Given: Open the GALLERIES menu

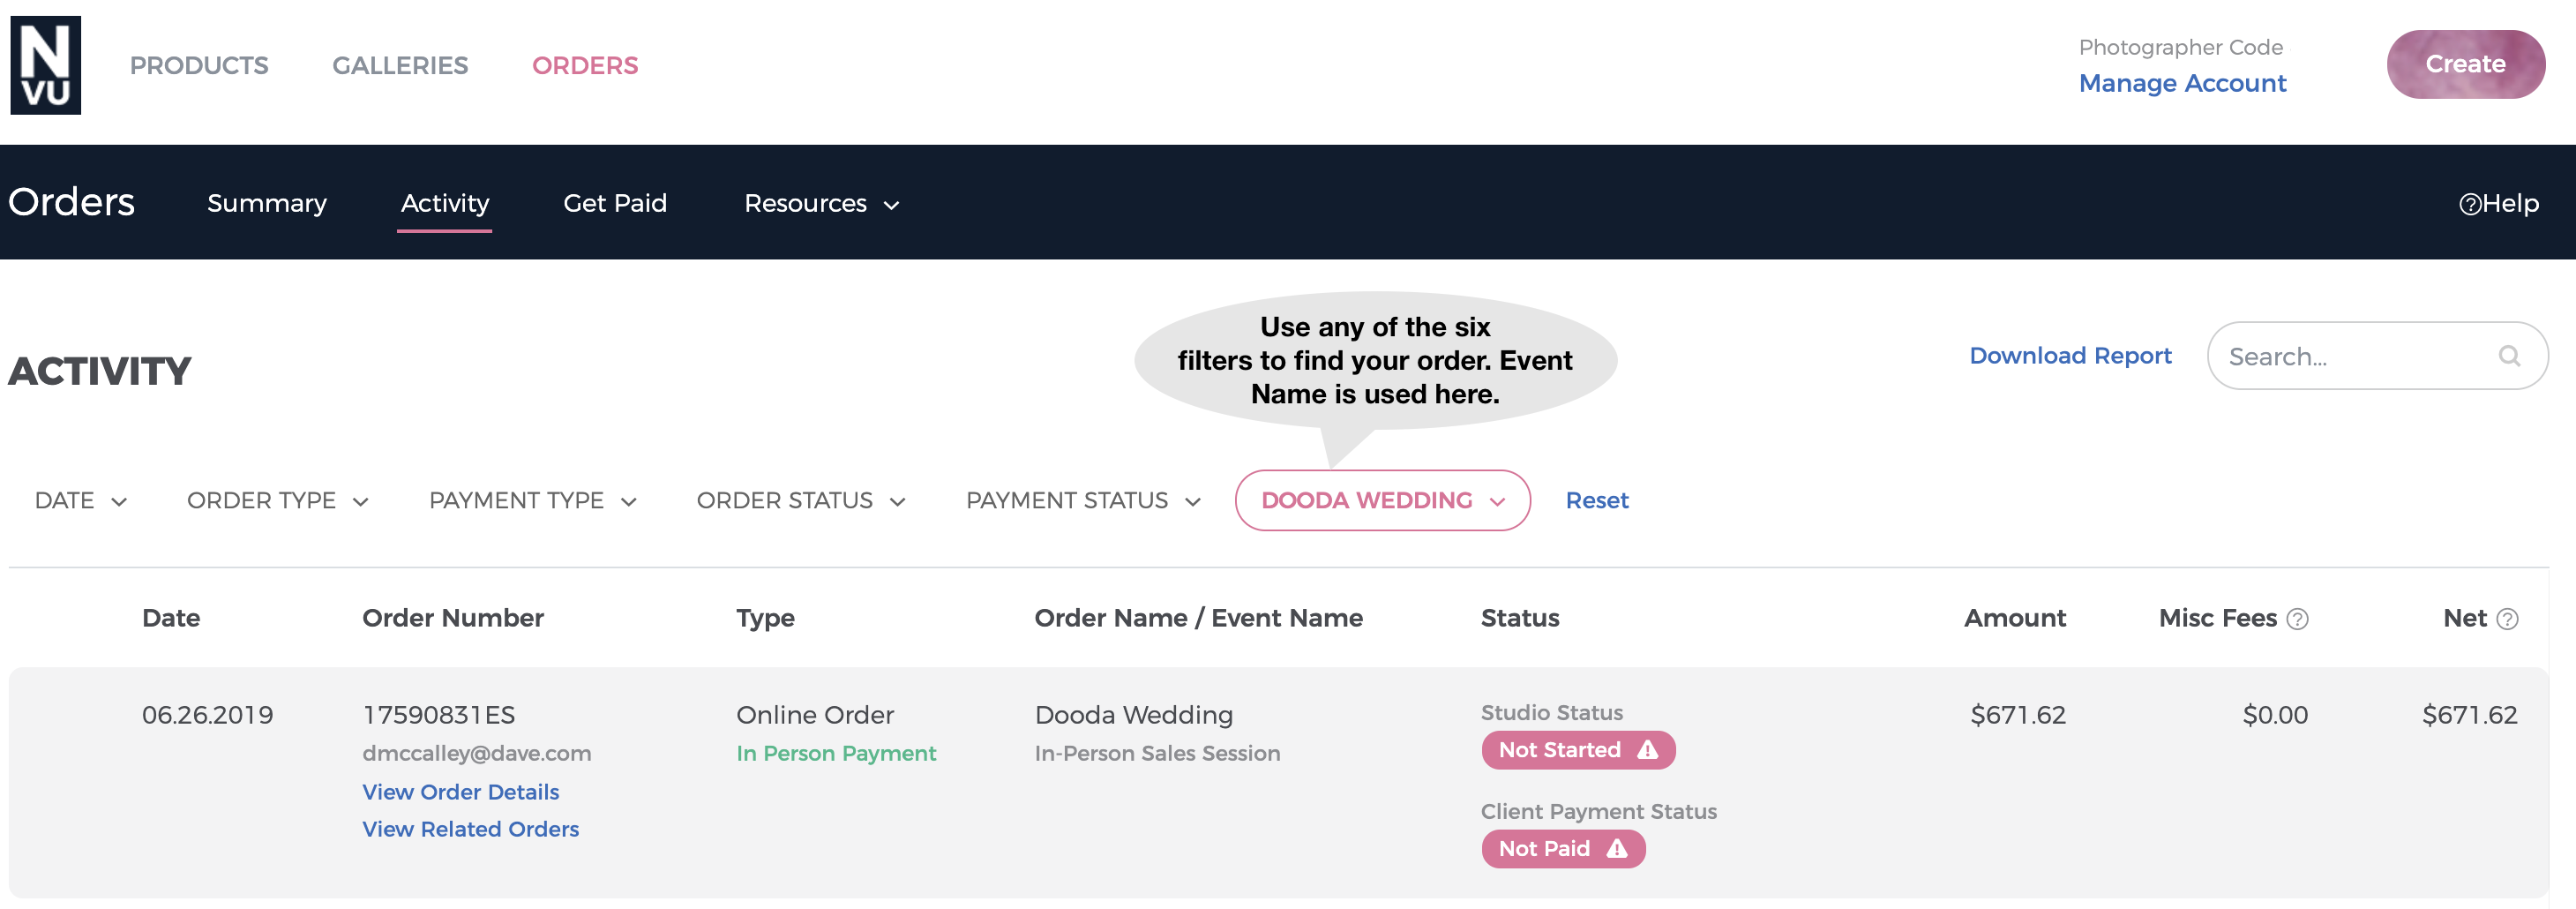Looking at the screenshot, I should [400, 65].
